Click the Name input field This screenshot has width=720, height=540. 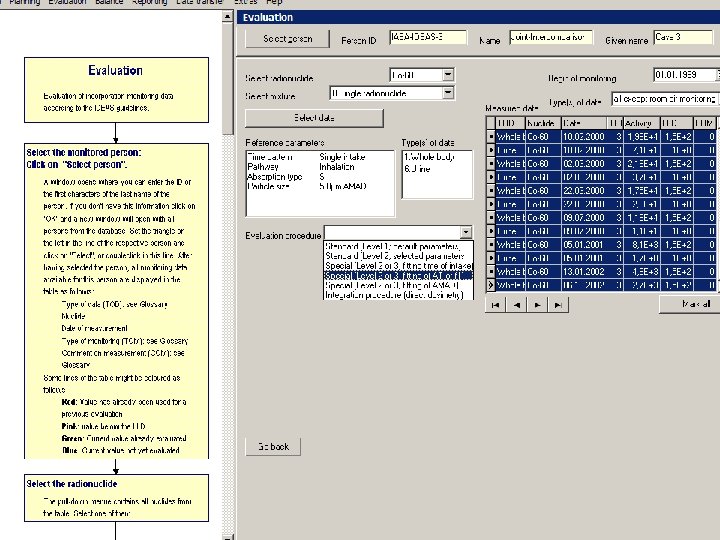[x=551, y=37]
